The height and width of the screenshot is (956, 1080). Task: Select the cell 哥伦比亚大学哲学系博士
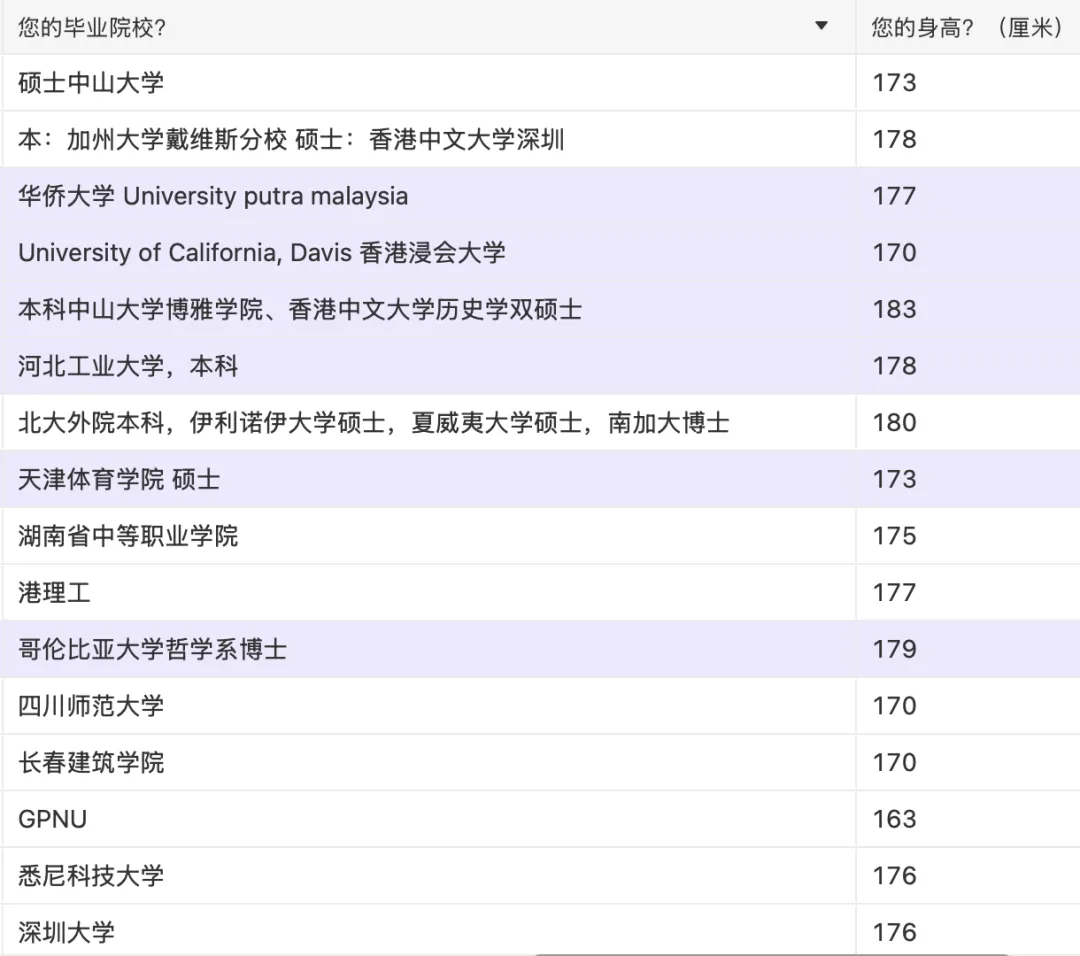pos(428,649)
